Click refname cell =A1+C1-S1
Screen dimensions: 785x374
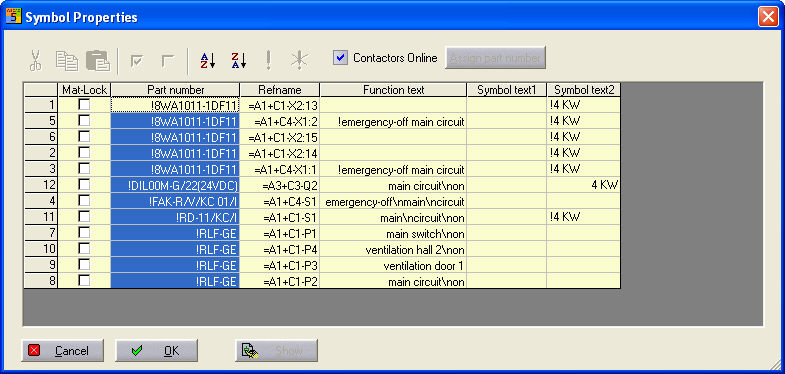point(280,217)
